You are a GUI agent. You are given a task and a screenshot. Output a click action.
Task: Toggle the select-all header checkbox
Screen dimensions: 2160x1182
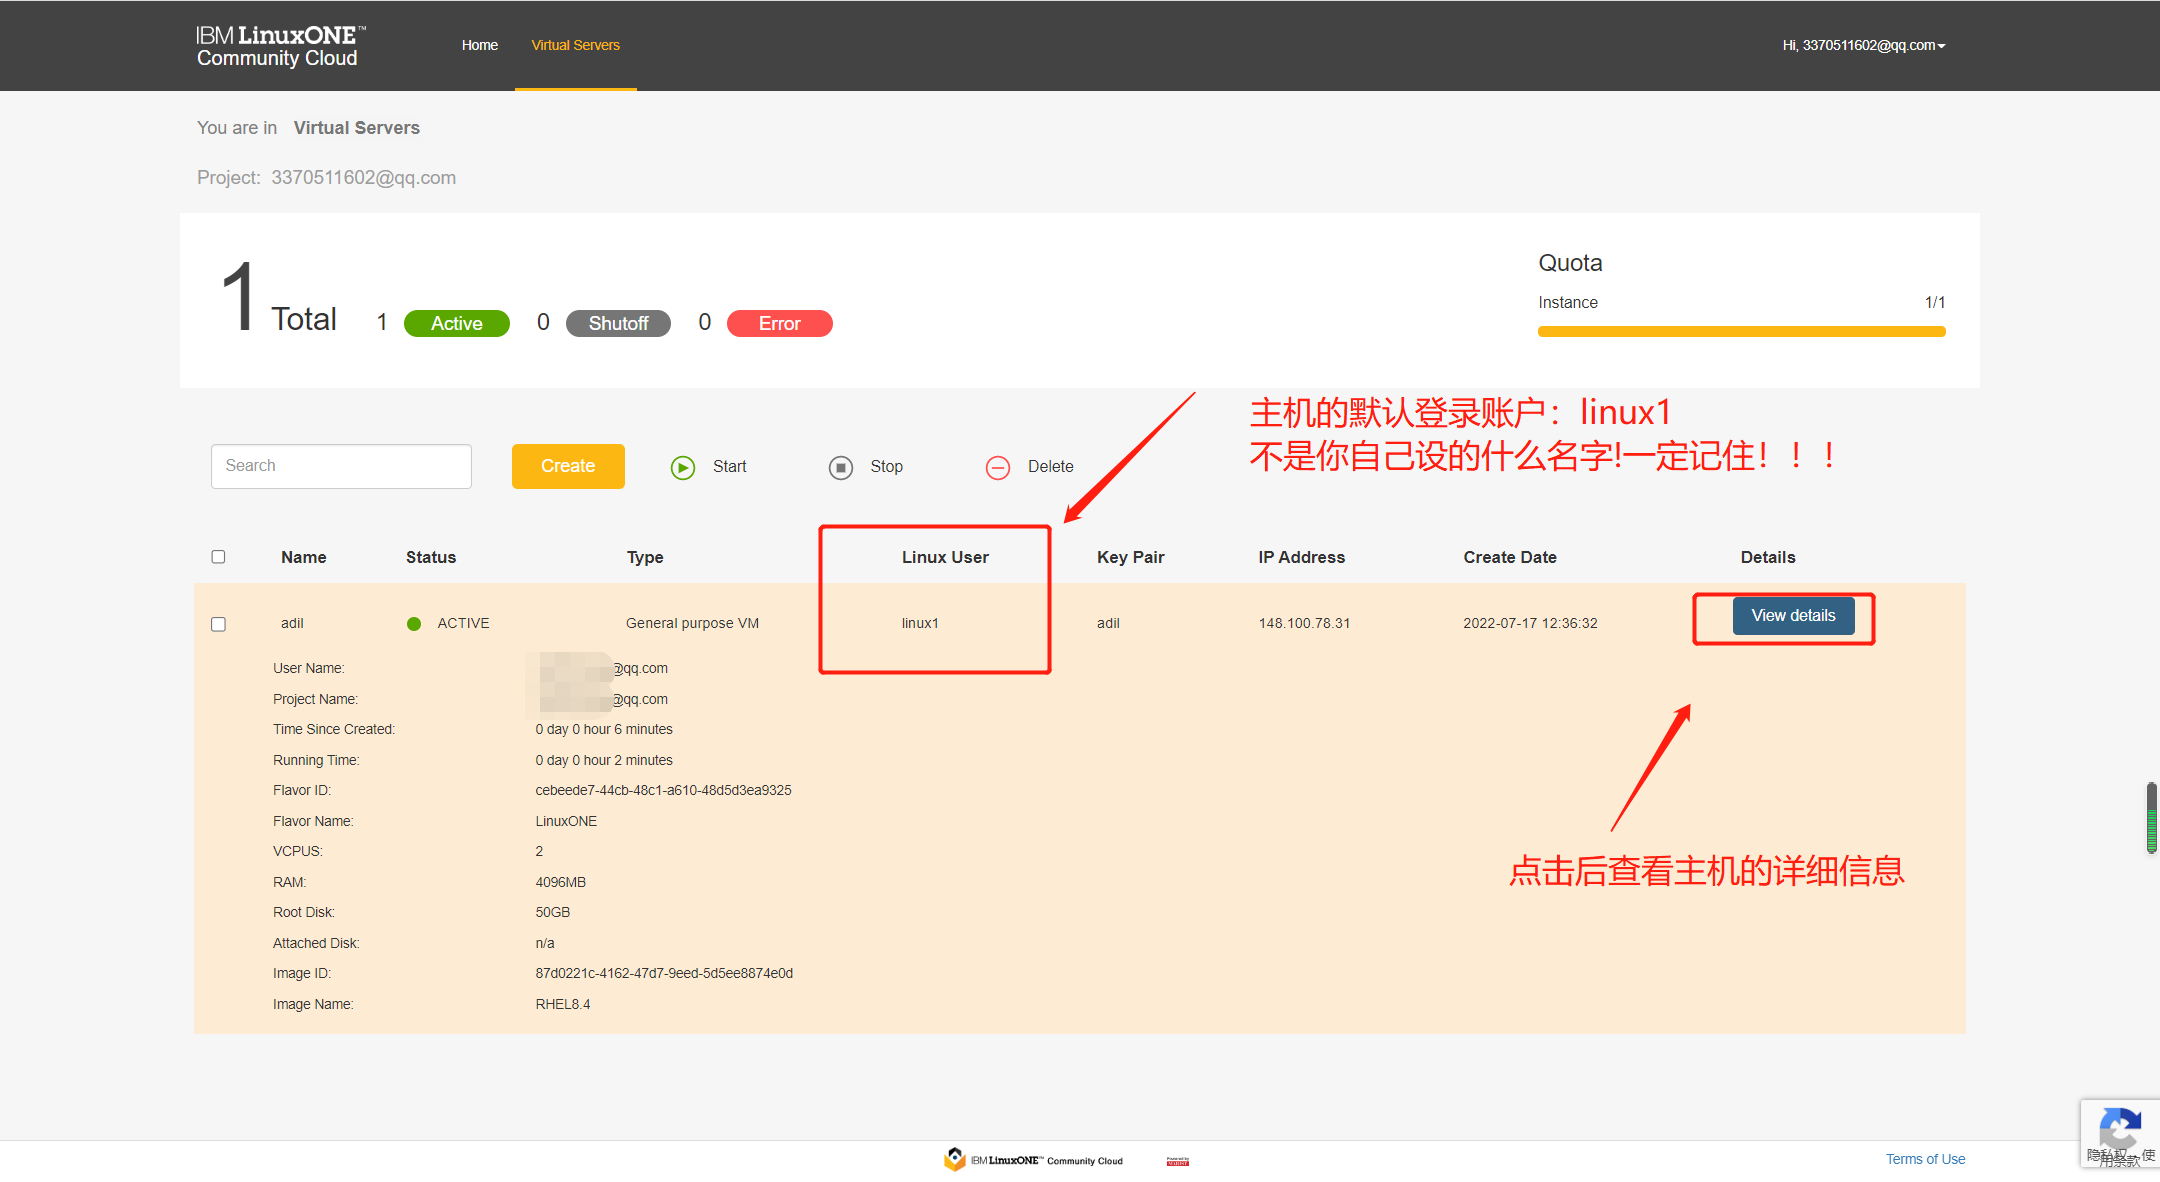point(218,557)
